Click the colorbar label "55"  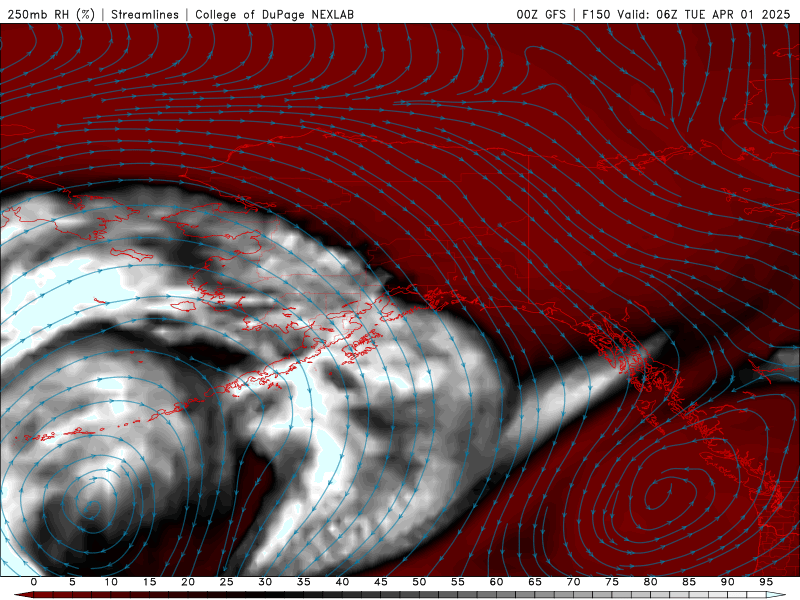coord(458,582)
